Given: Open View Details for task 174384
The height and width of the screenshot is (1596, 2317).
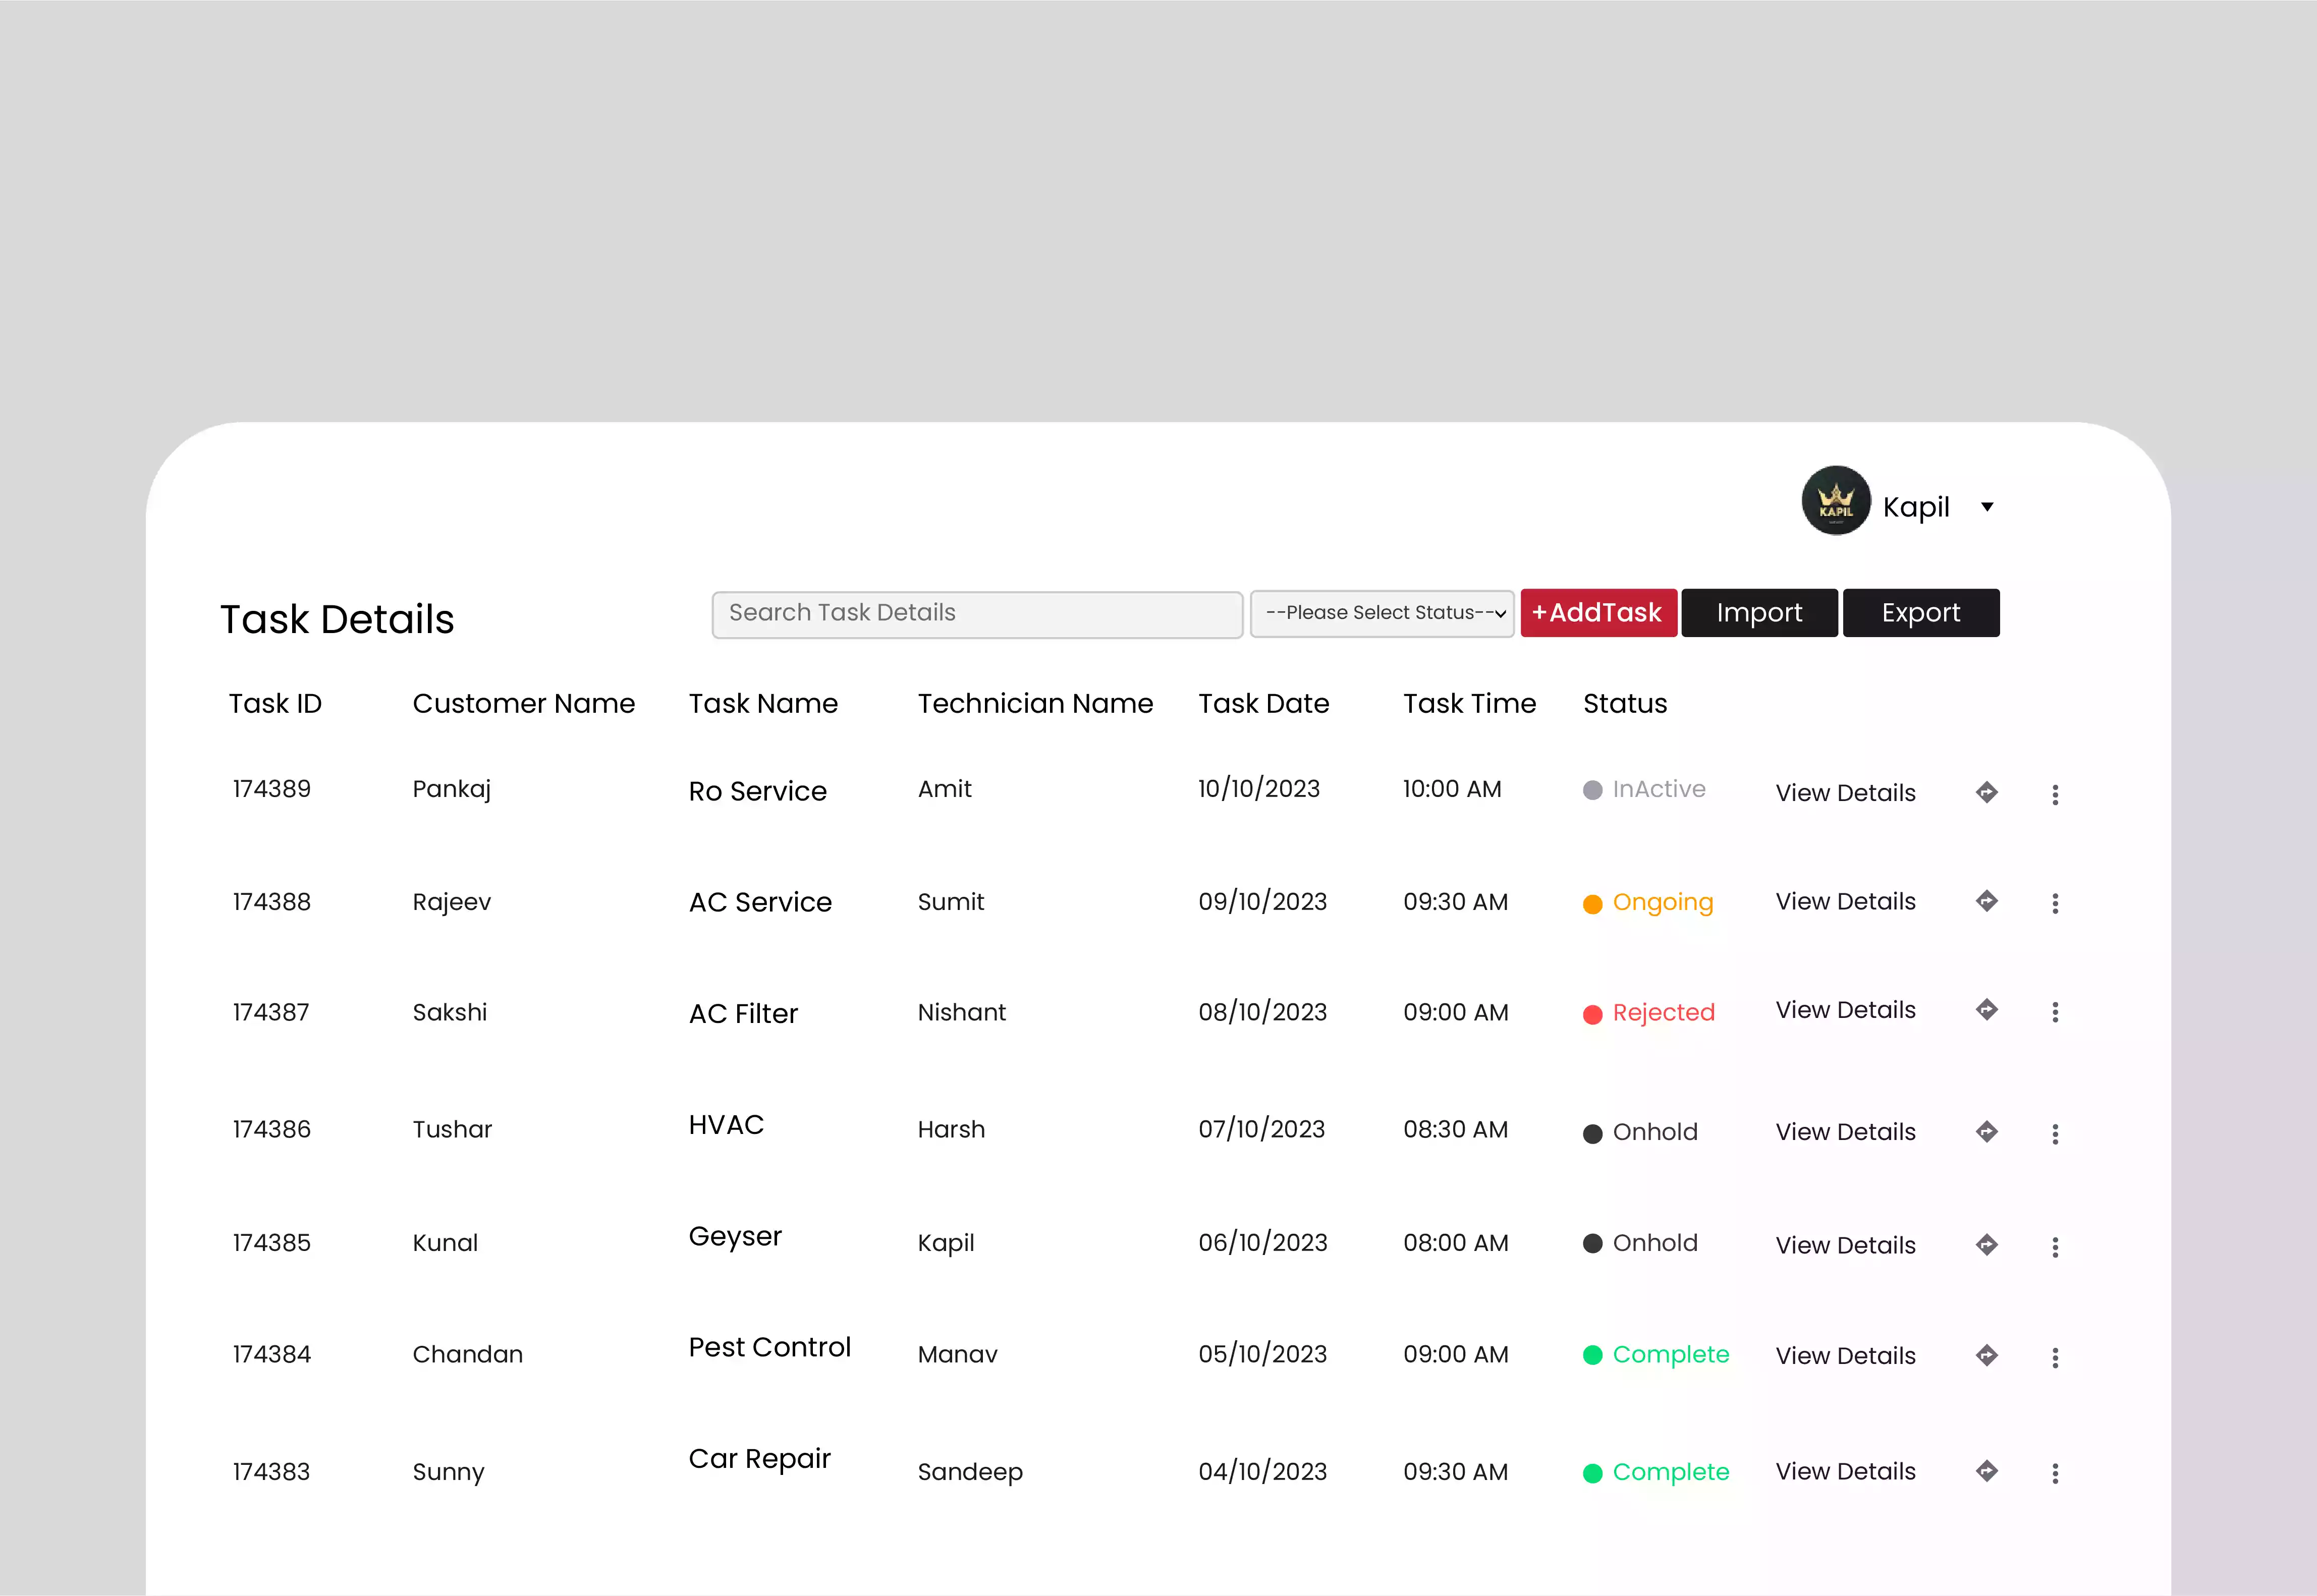Looking at the screenshot, I should (1845, 1356).
